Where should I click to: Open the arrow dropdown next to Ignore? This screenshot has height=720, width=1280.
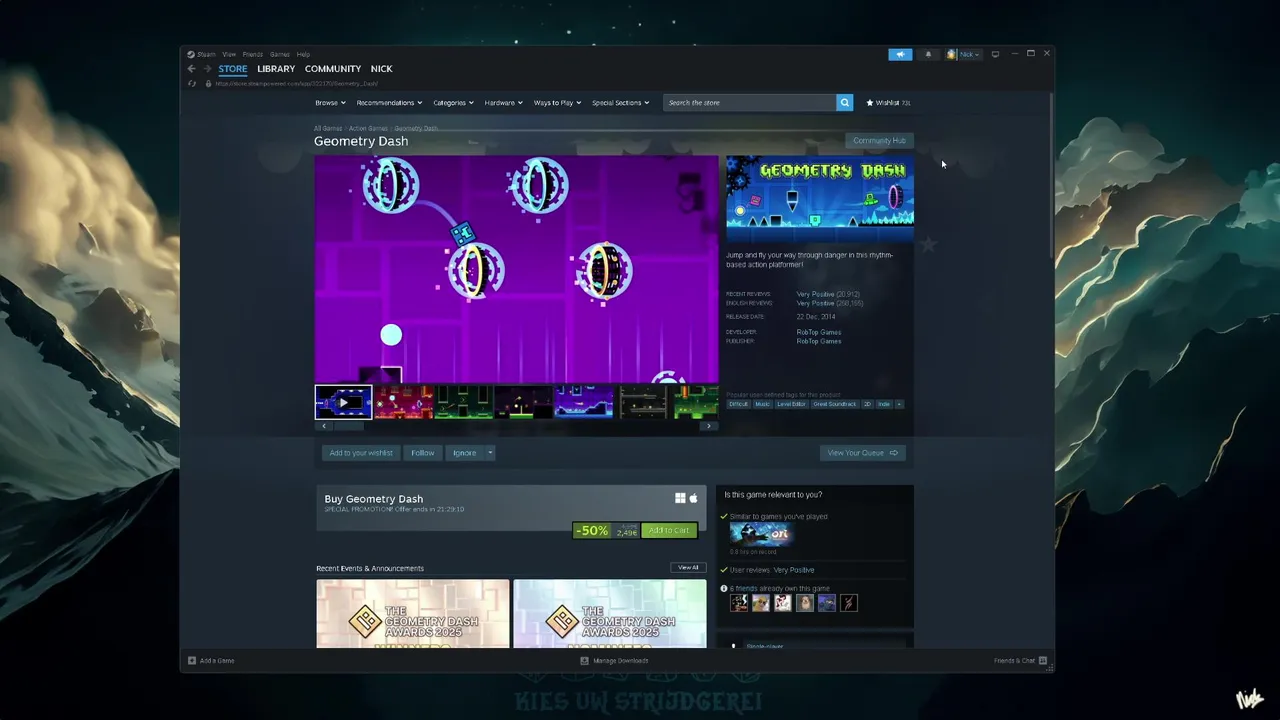click(490, 453)
